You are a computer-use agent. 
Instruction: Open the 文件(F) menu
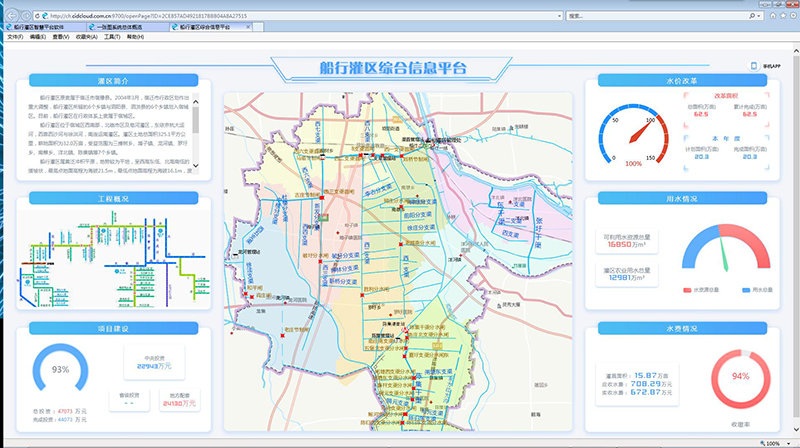tap(14, 36)
